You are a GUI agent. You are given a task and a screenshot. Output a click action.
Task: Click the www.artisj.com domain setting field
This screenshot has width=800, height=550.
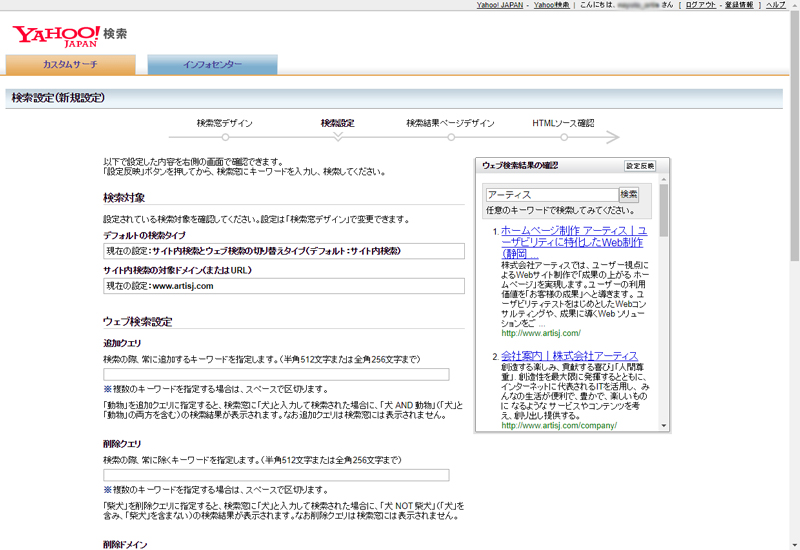[284, 286]
